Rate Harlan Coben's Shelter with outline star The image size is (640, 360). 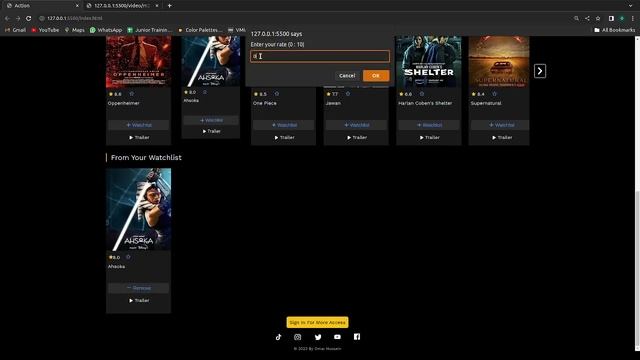point(422,94)
